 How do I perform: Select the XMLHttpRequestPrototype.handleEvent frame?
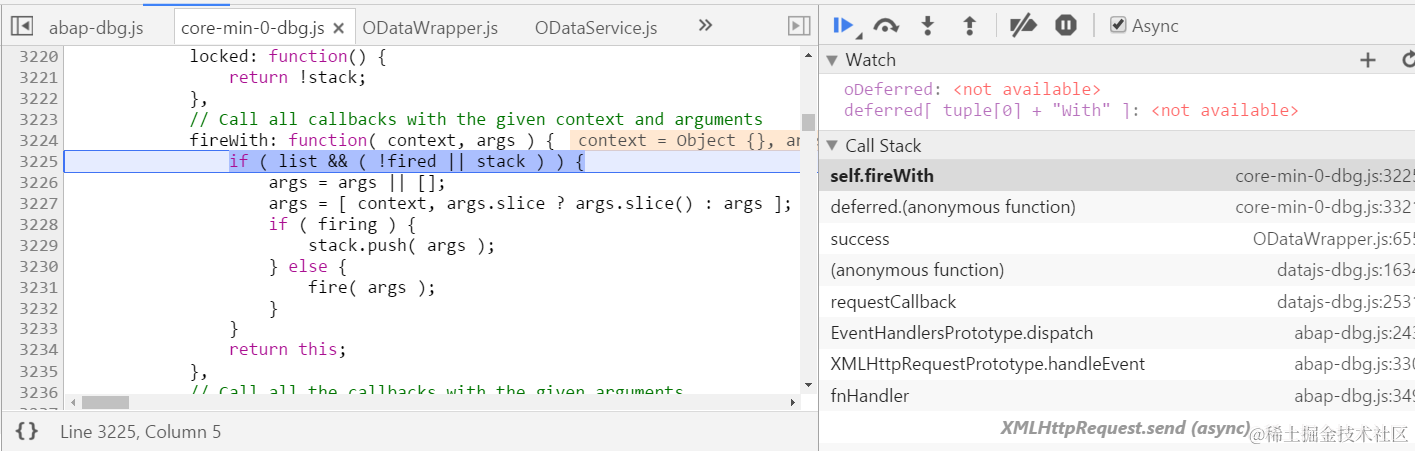pyautogui.click(x=1117, y=364)
